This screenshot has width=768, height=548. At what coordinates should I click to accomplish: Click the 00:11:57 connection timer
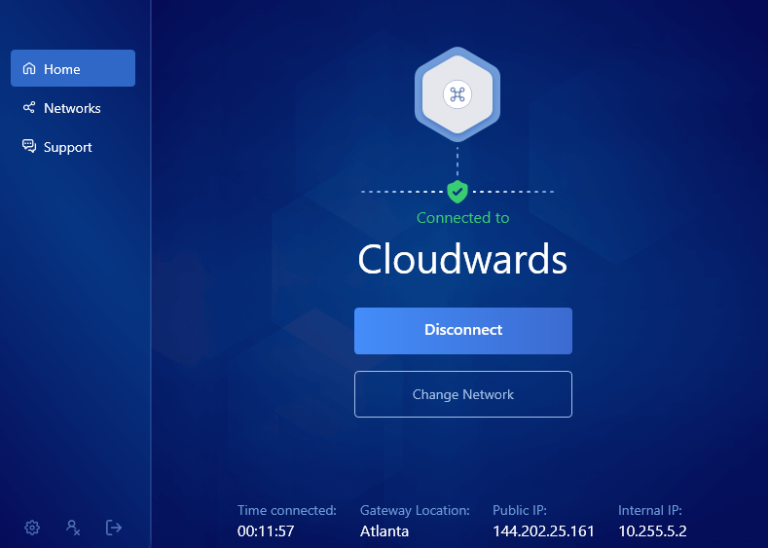tap(265, 531)
